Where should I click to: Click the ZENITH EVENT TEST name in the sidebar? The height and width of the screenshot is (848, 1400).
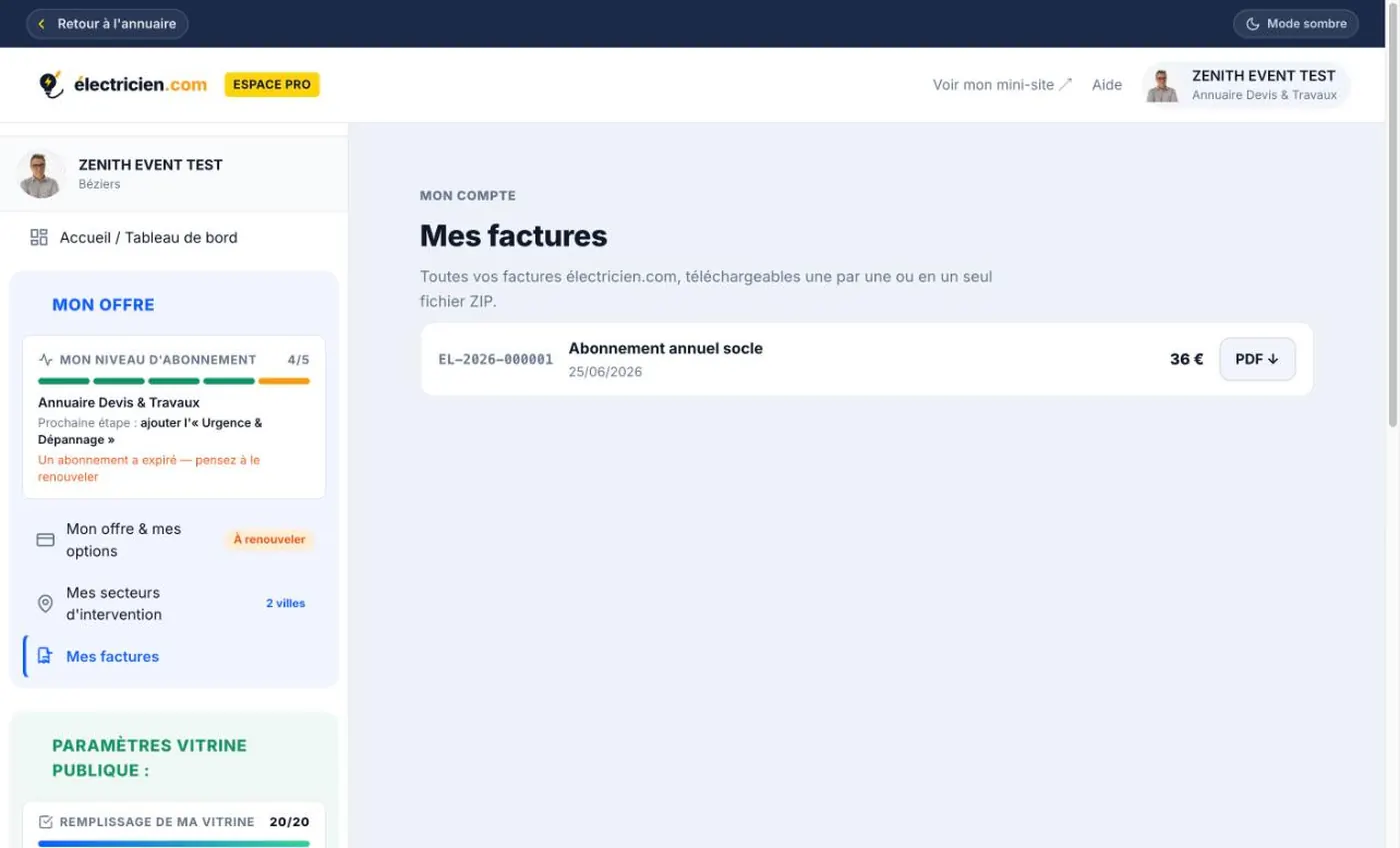pos(151,165)
